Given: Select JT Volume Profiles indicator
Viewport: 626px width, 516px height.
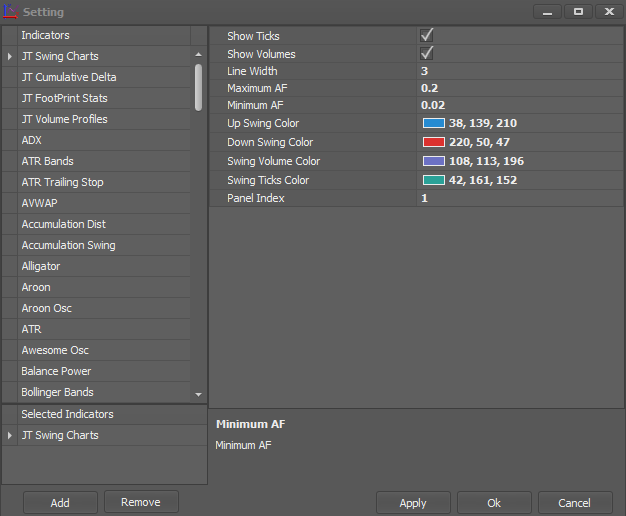Looking at the screenshot, I should pos(104,119).
